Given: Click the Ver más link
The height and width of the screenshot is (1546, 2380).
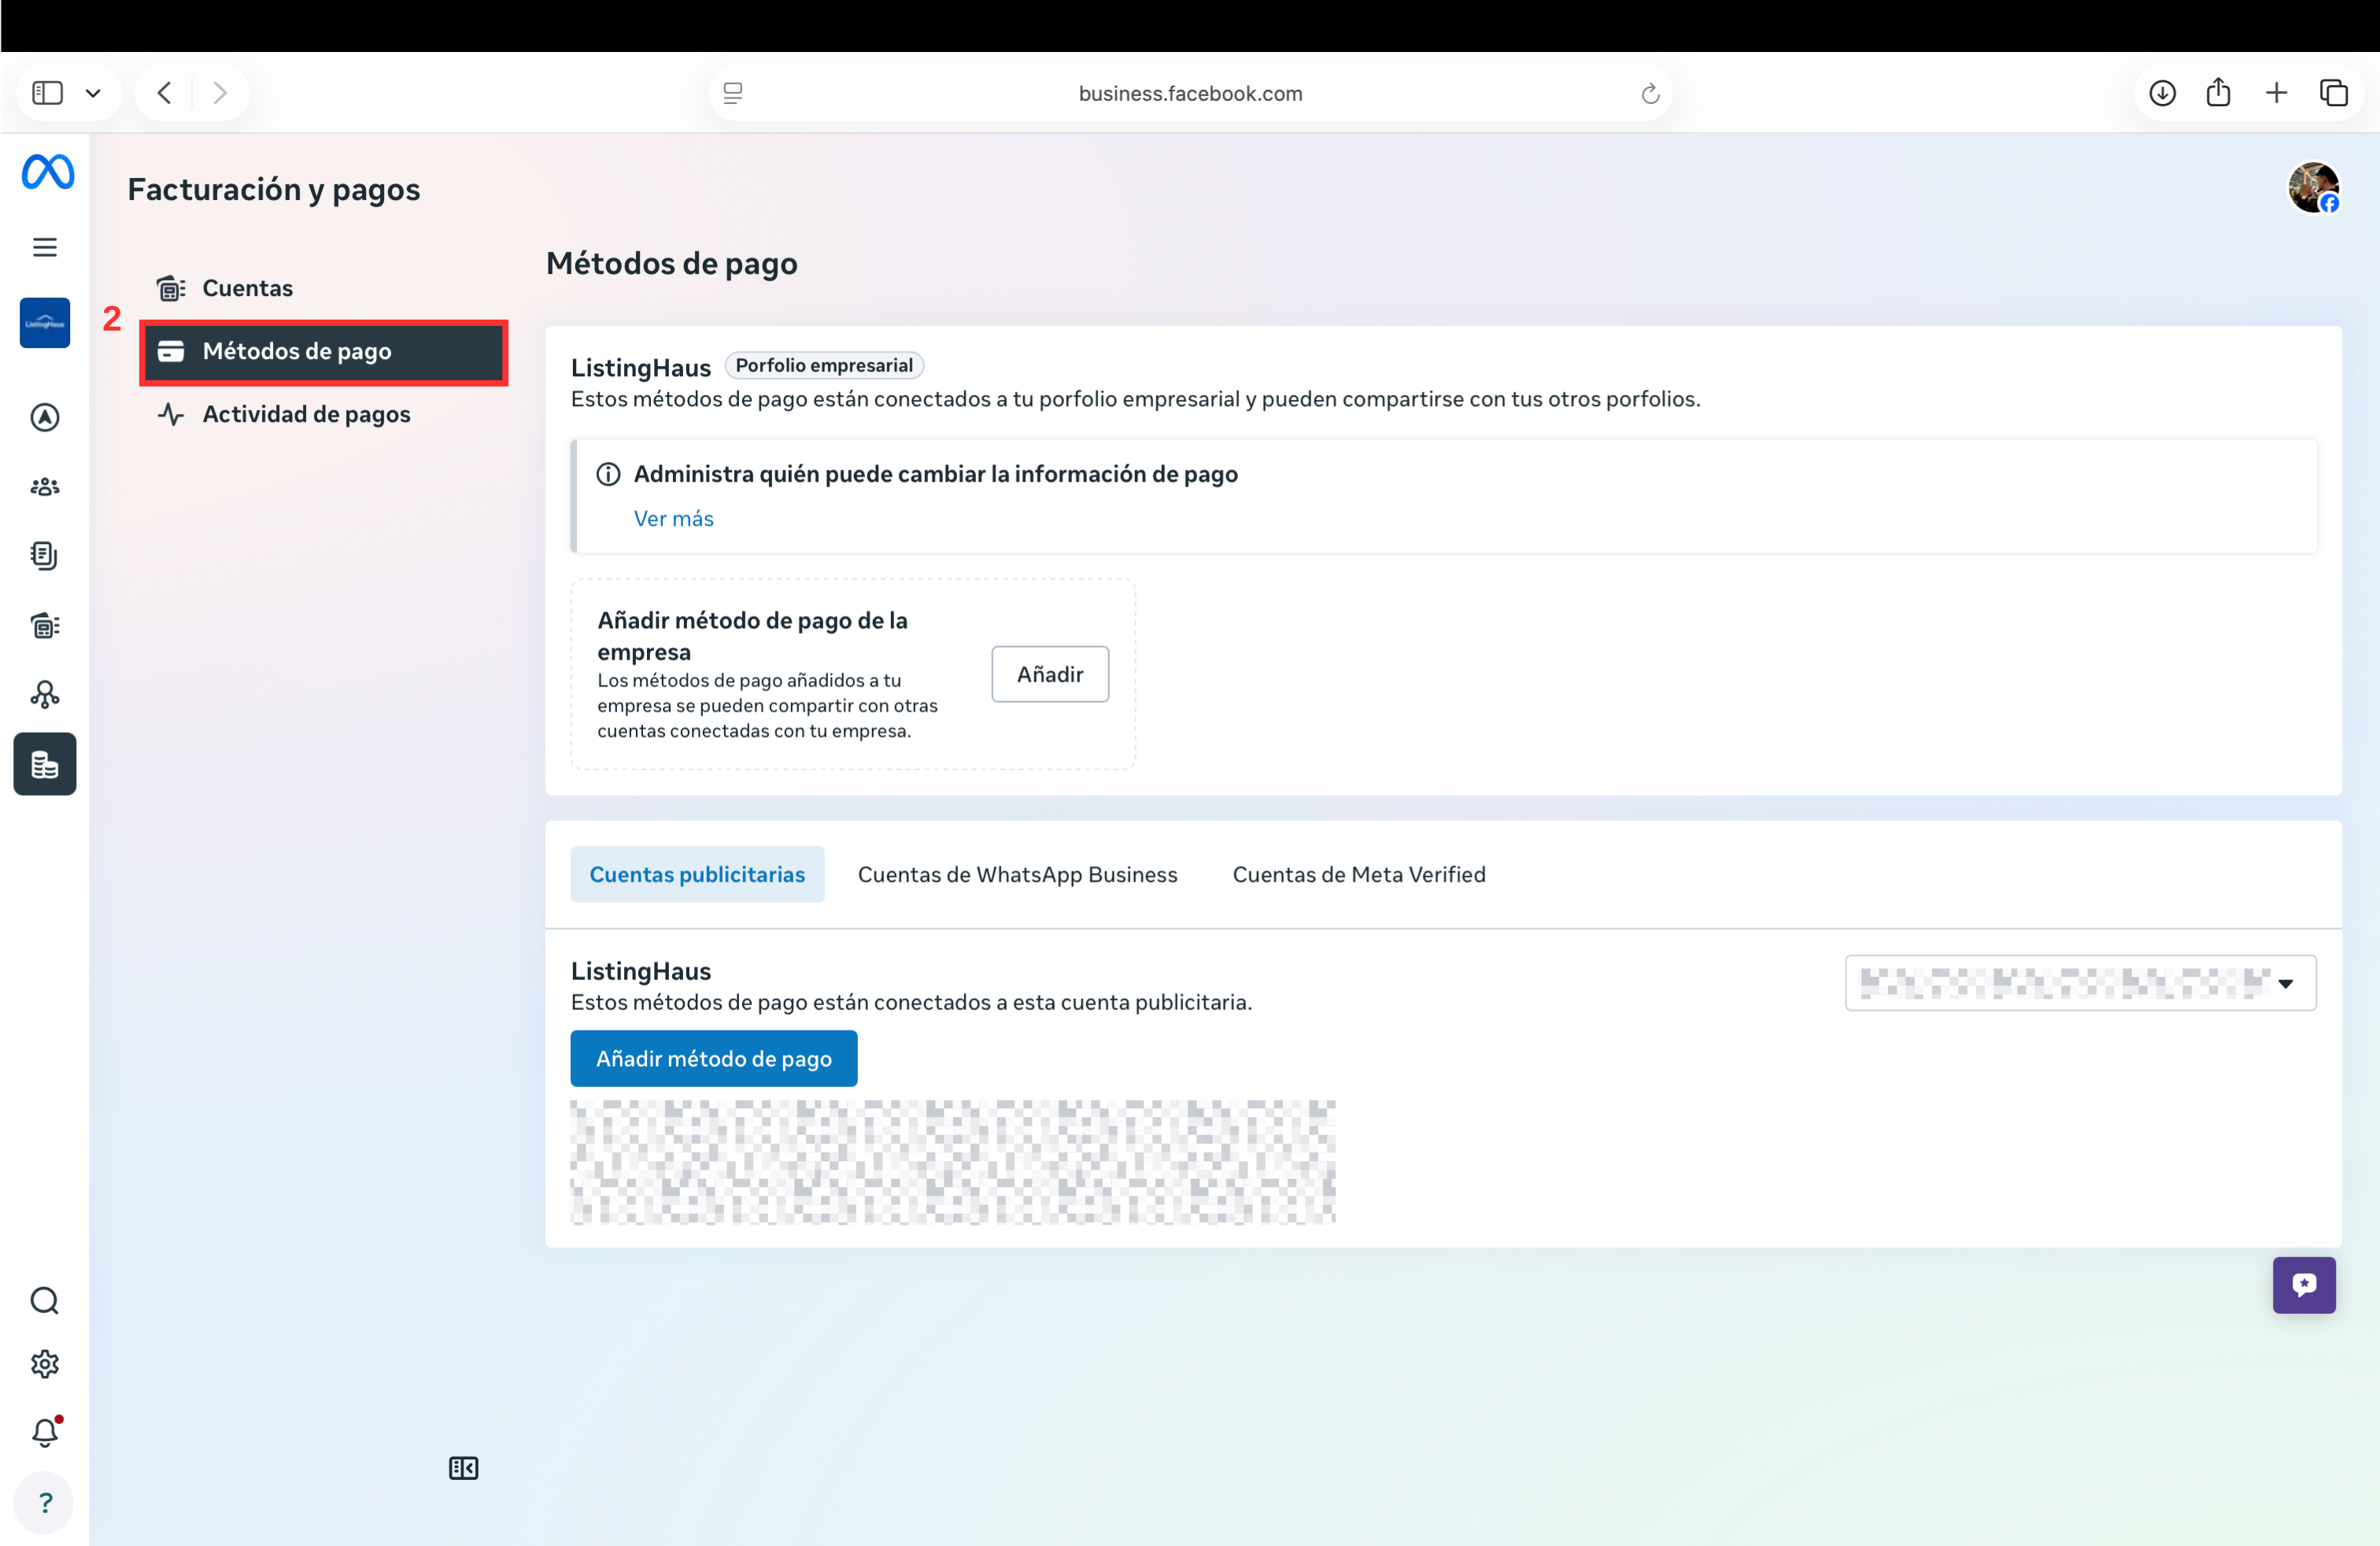Looking at the screenshot, I should 673,518.
